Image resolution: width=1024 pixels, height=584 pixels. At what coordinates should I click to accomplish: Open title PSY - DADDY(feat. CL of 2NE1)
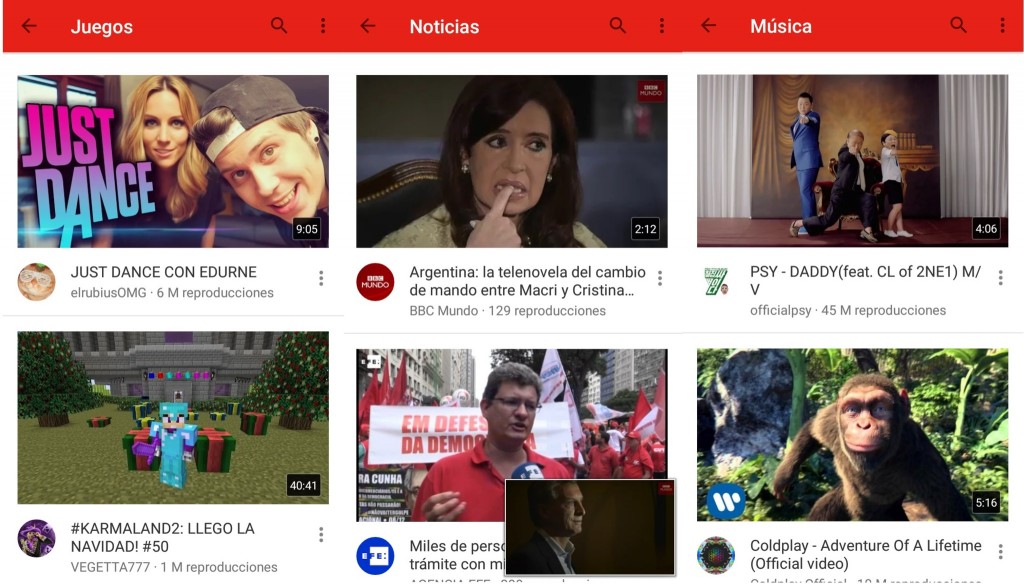click(865, 281)
